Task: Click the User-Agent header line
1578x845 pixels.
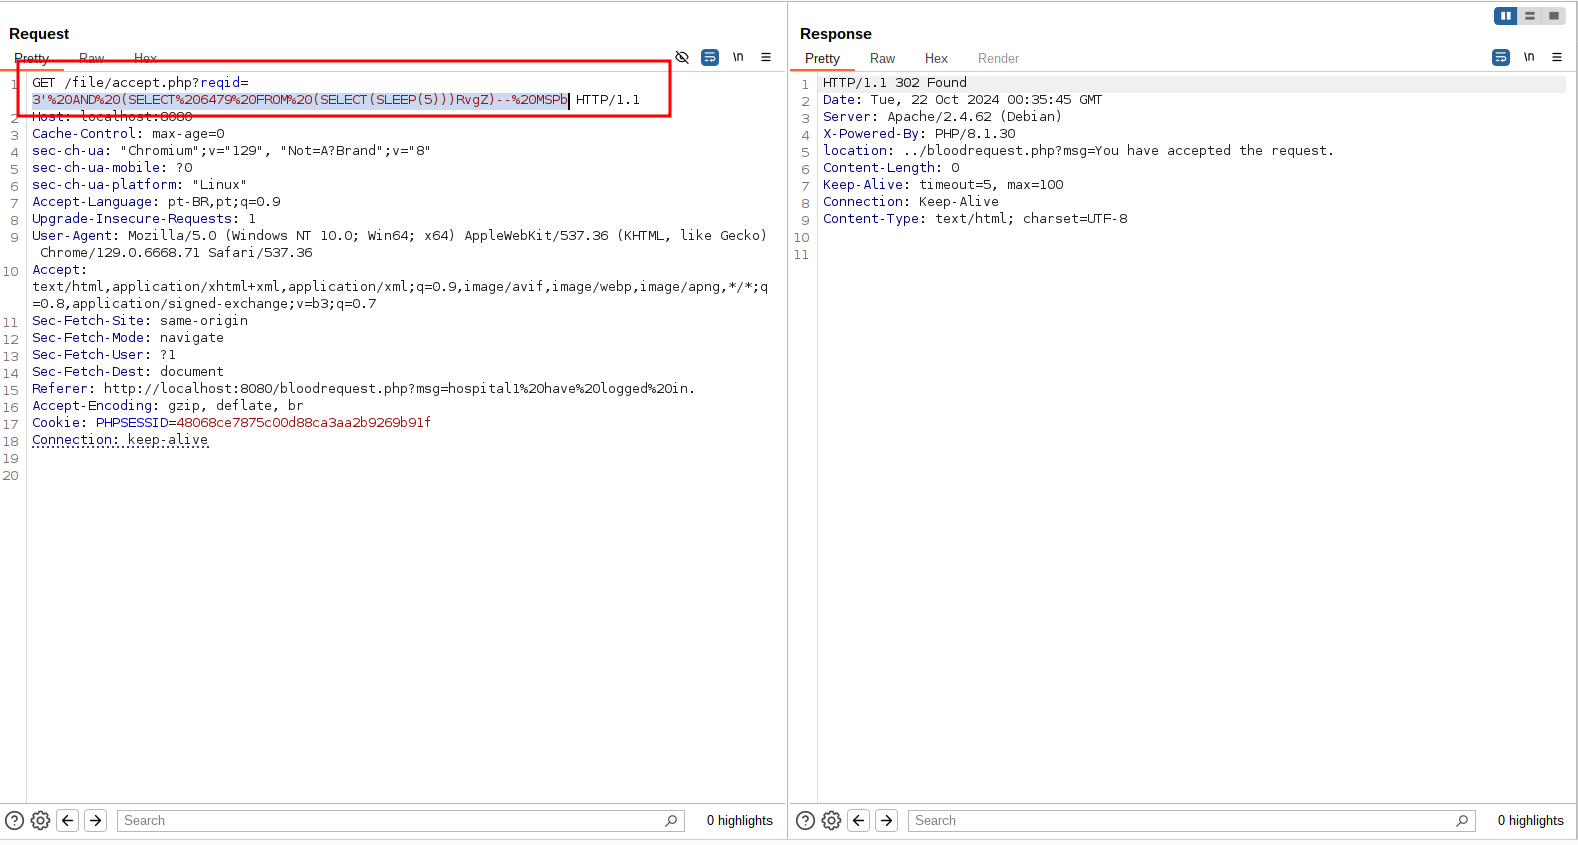Action: (x=399, y=244)
